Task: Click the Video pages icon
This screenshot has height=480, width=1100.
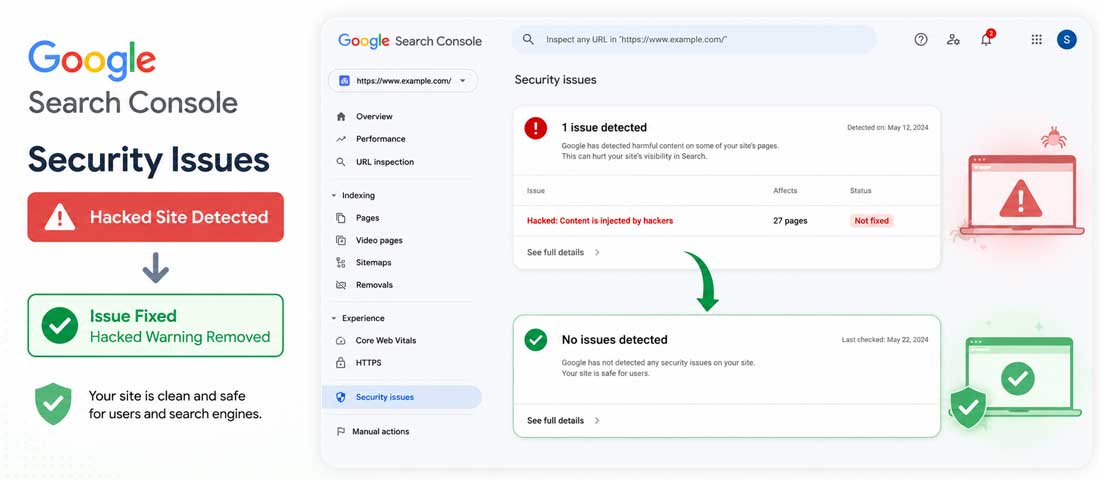Action: click(341, 240)
